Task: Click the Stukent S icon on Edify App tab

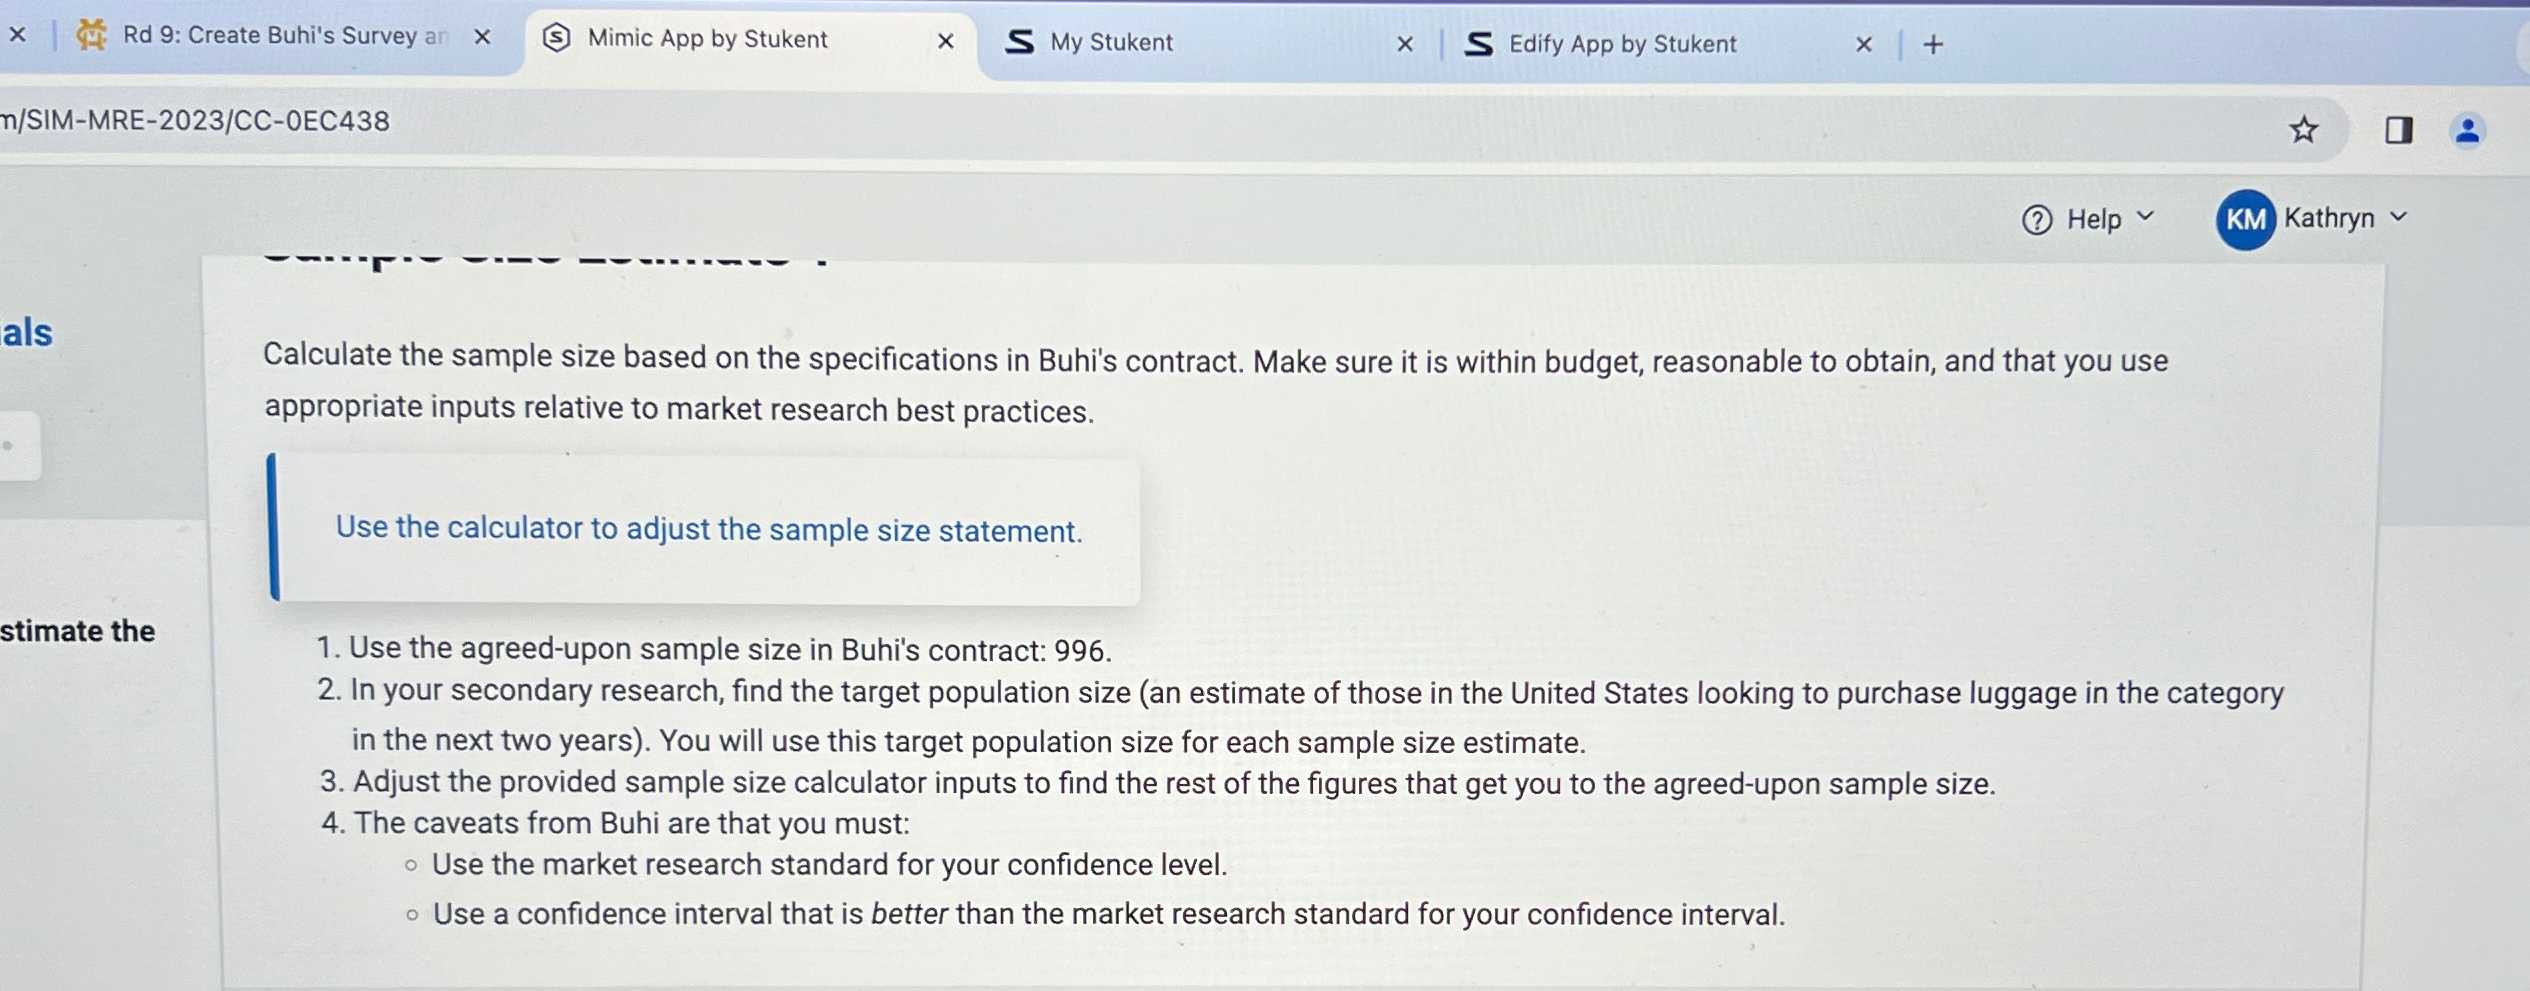Action: click(x=1478, y=44)
